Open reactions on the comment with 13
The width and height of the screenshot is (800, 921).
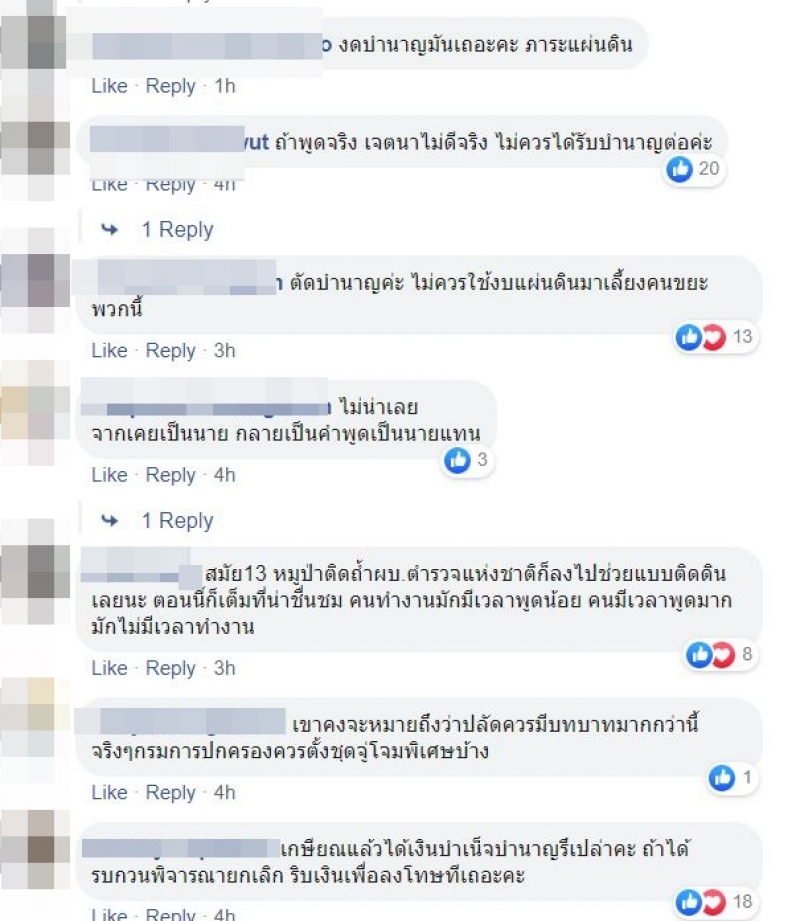coord(716,337)
